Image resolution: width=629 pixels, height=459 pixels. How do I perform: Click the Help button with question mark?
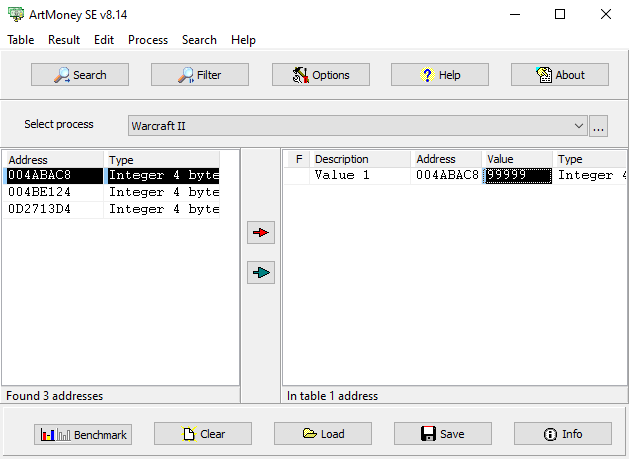tap(440, 75)
